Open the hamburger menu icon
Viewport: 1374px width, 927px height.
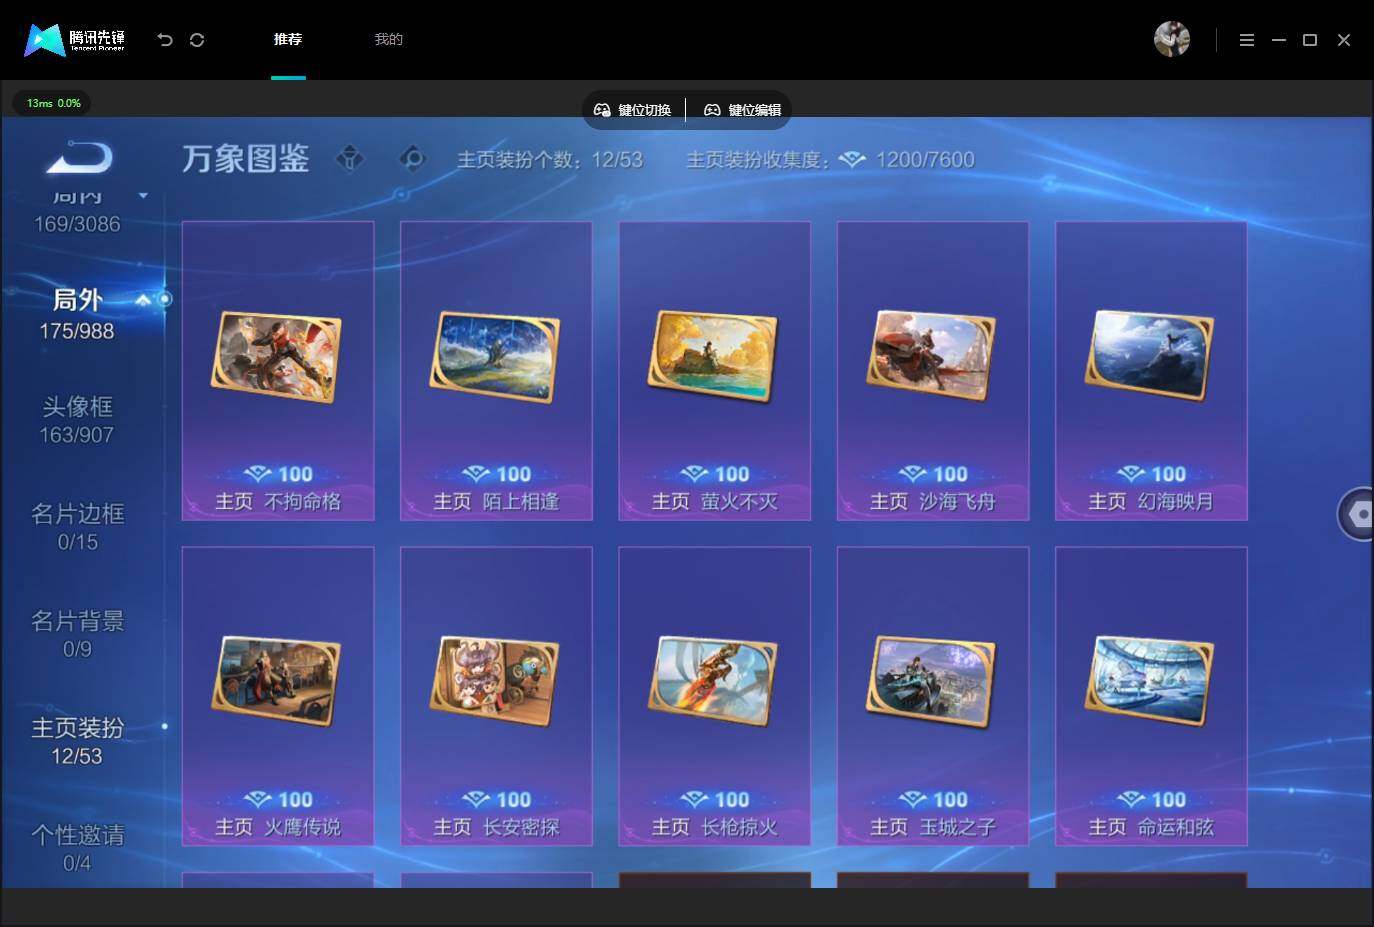click(1246, 40)
